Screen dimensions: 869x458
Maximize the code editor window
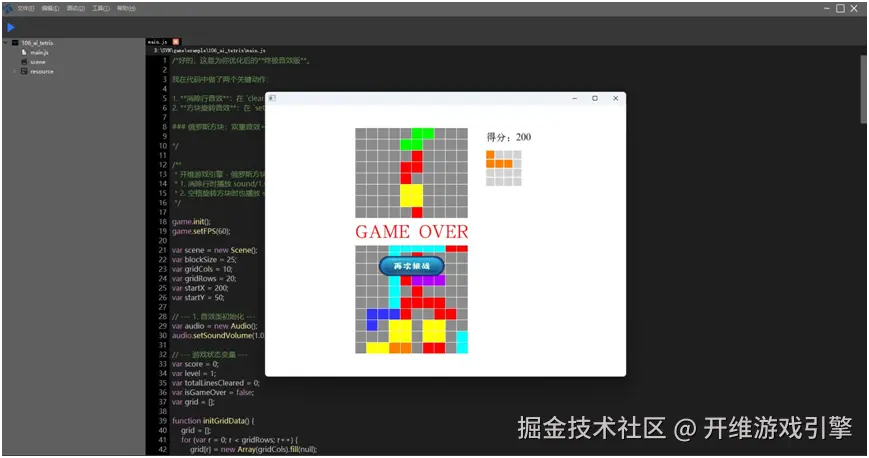[x=840, y=8]
